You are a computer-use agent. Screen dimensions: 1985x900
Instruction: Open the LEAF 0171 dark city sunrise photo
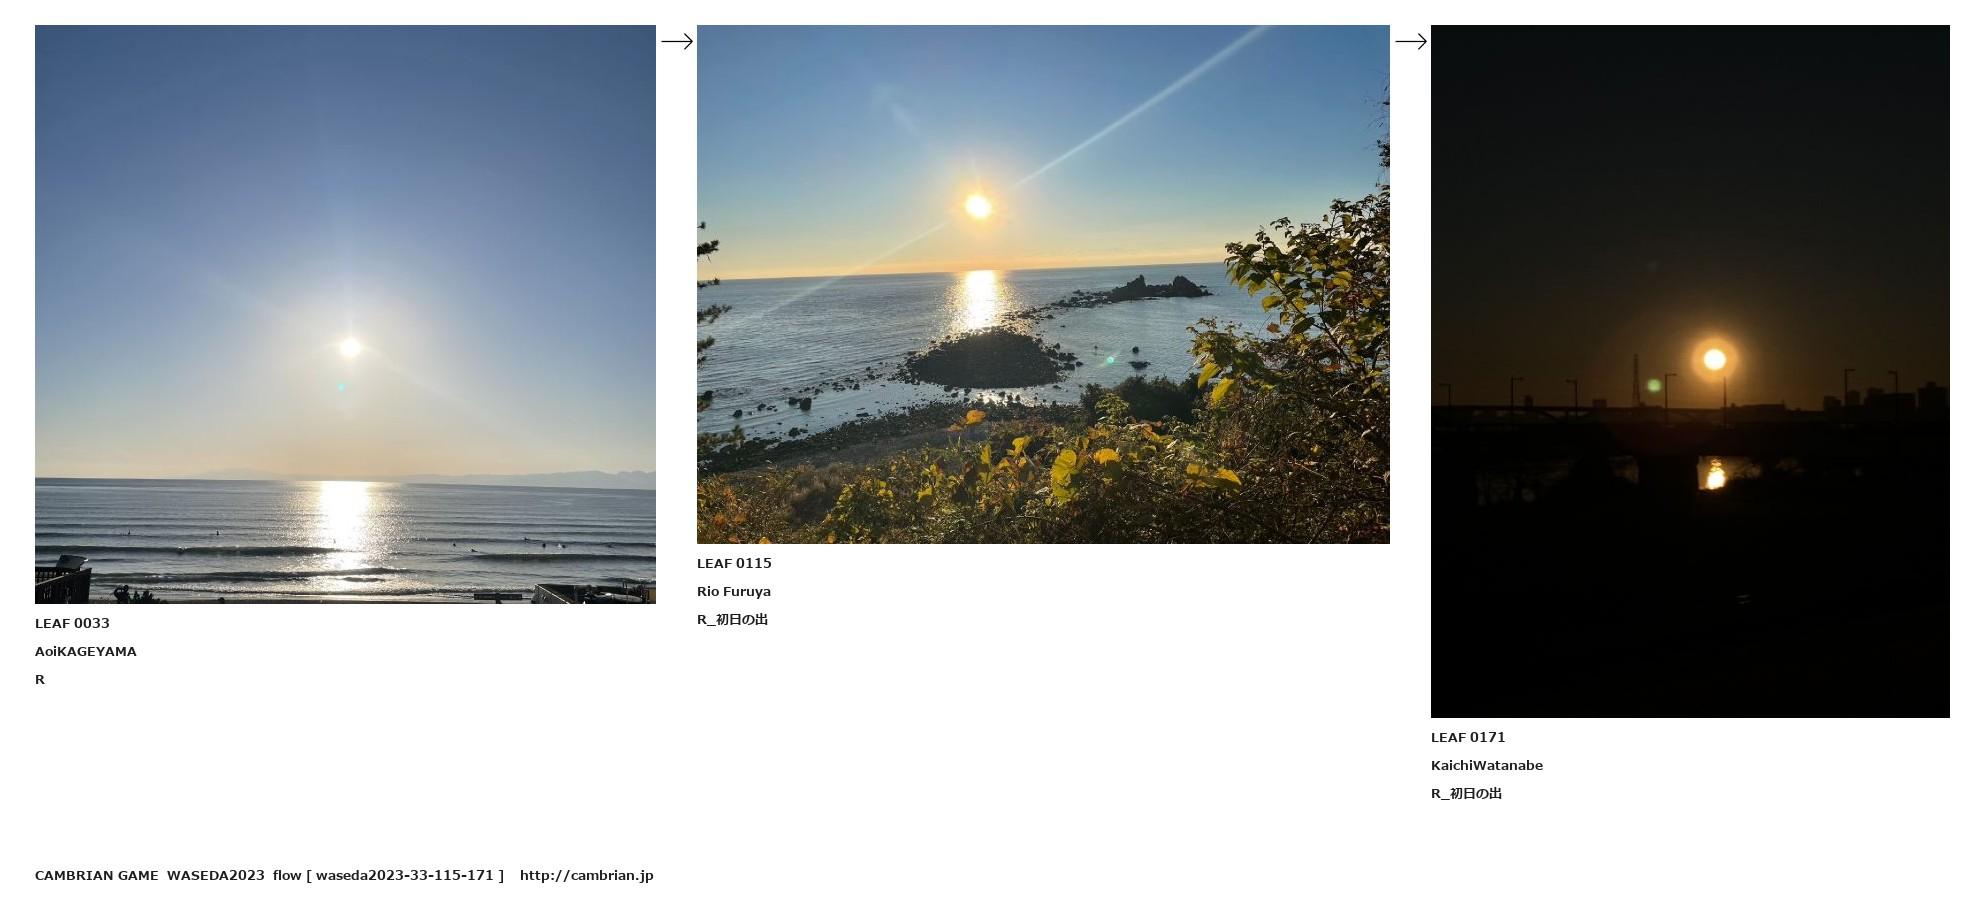1690,371
